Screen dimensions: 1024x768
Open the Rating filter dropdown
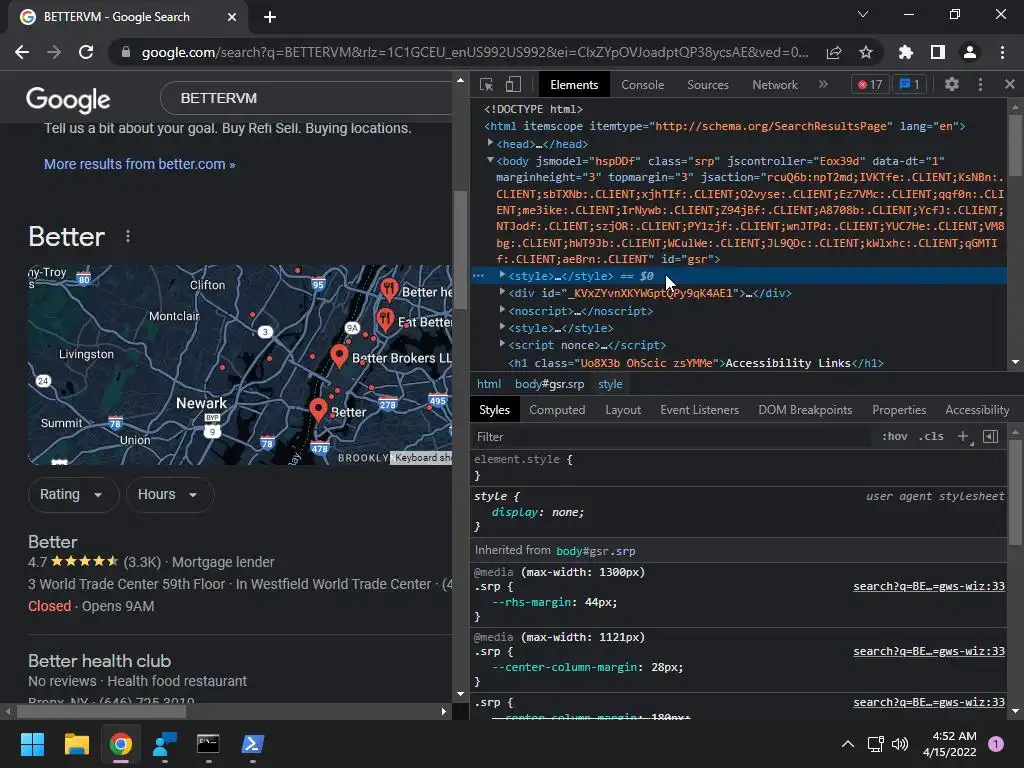tap(72, 494)
